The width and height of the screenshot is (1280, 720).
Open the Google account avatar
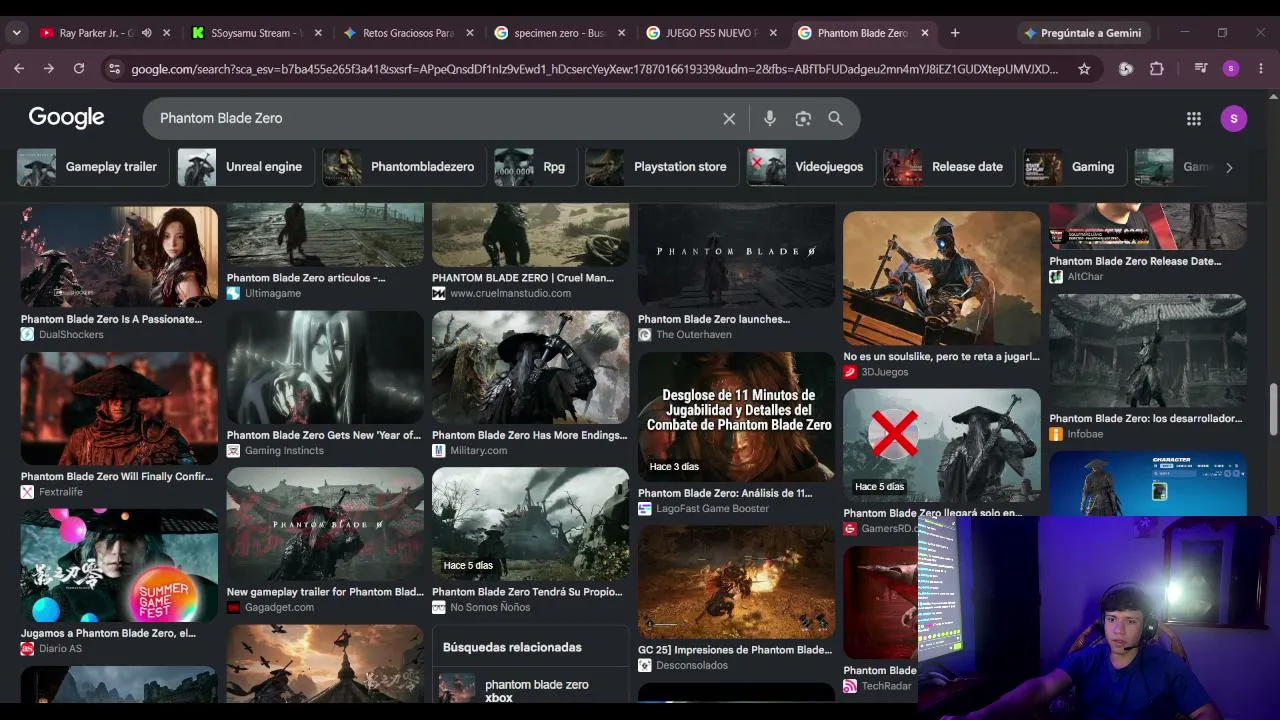click(1234, 119)
